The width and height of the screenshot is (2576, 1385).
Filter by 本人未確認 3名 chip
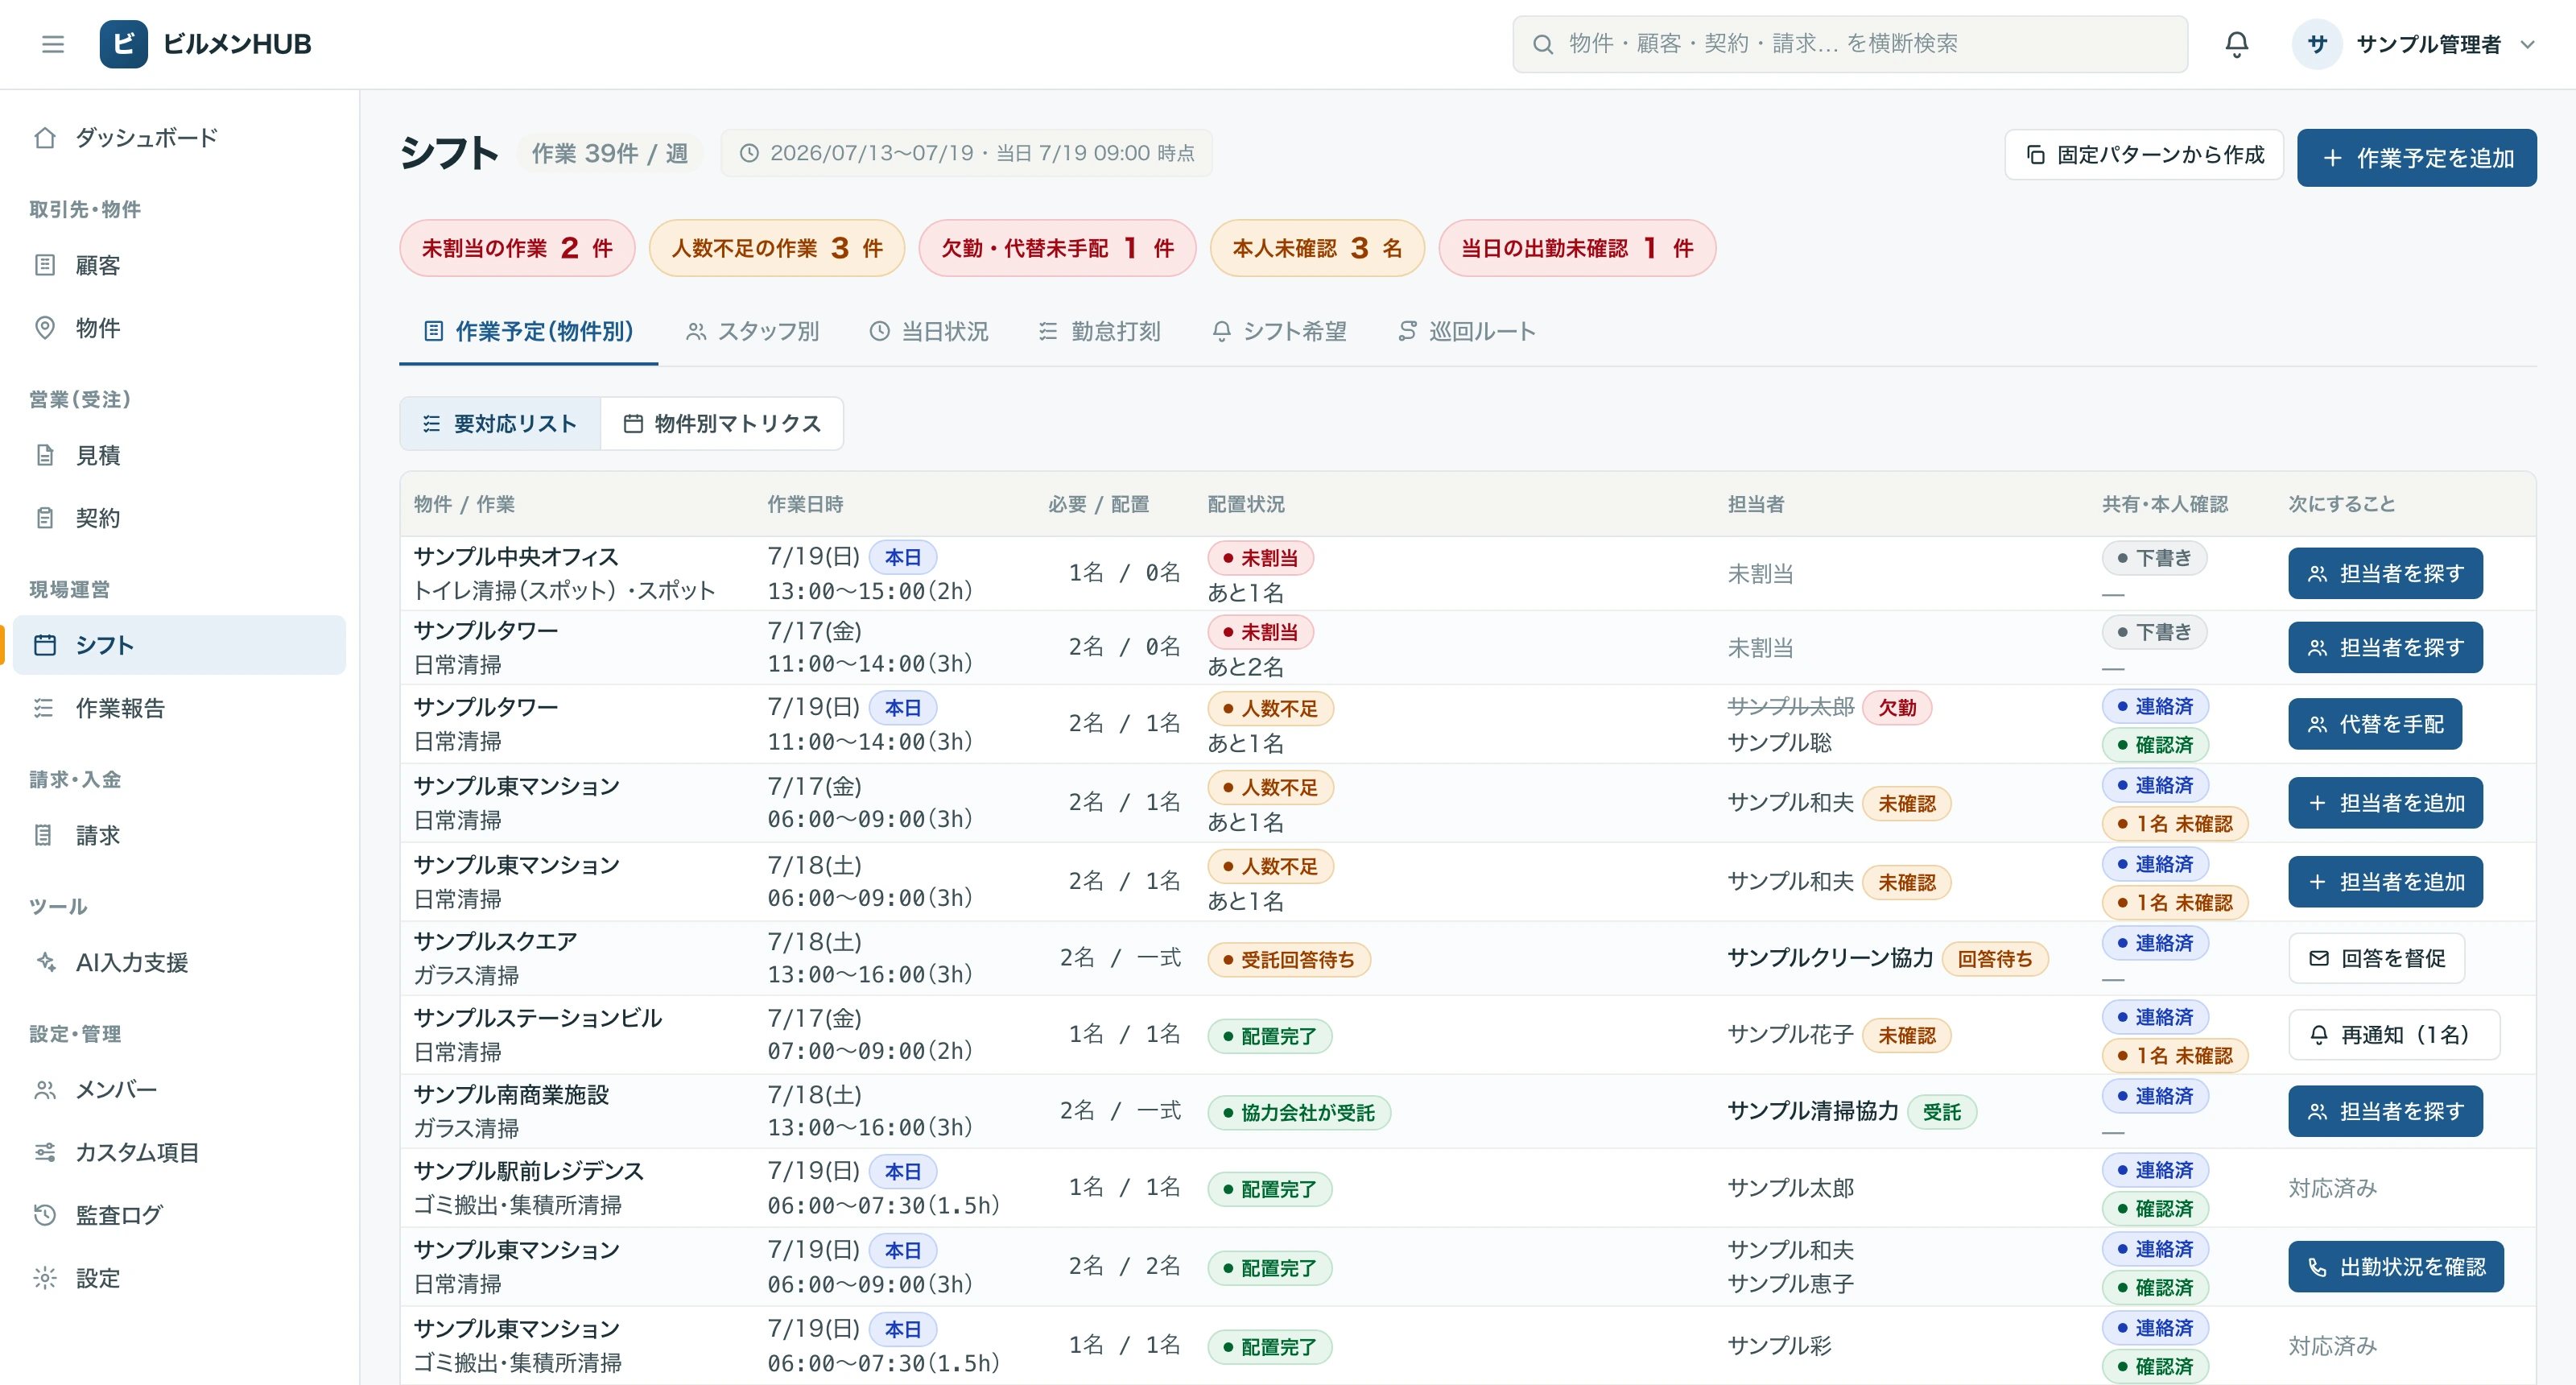click(x=1317, y=248)
